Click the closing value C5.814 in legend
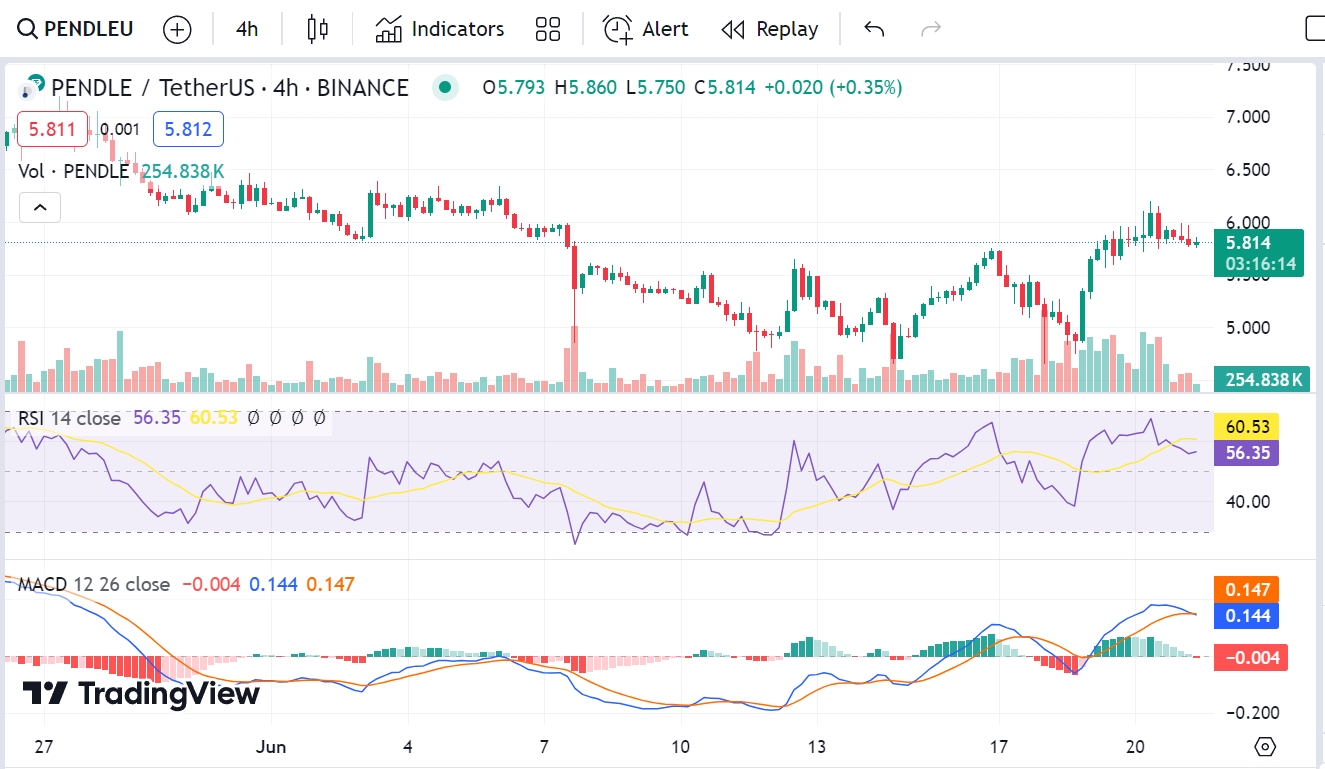 (725, 88)
